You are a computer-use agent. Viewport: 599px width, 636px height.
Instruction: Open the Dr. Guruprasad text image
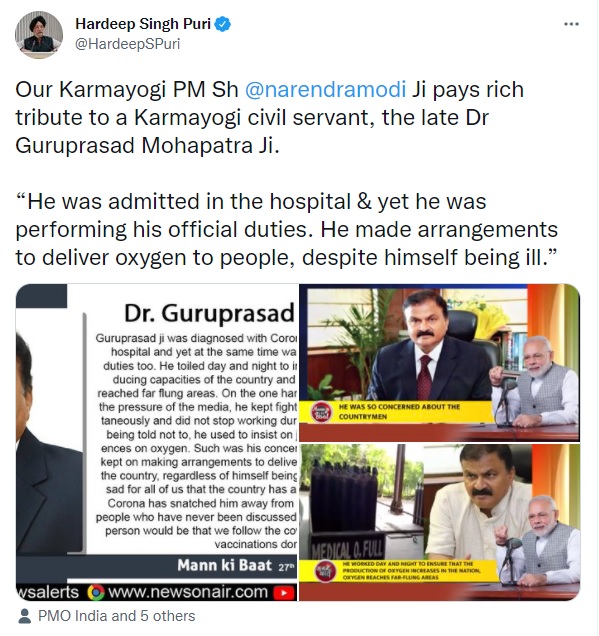click(157, 442)
